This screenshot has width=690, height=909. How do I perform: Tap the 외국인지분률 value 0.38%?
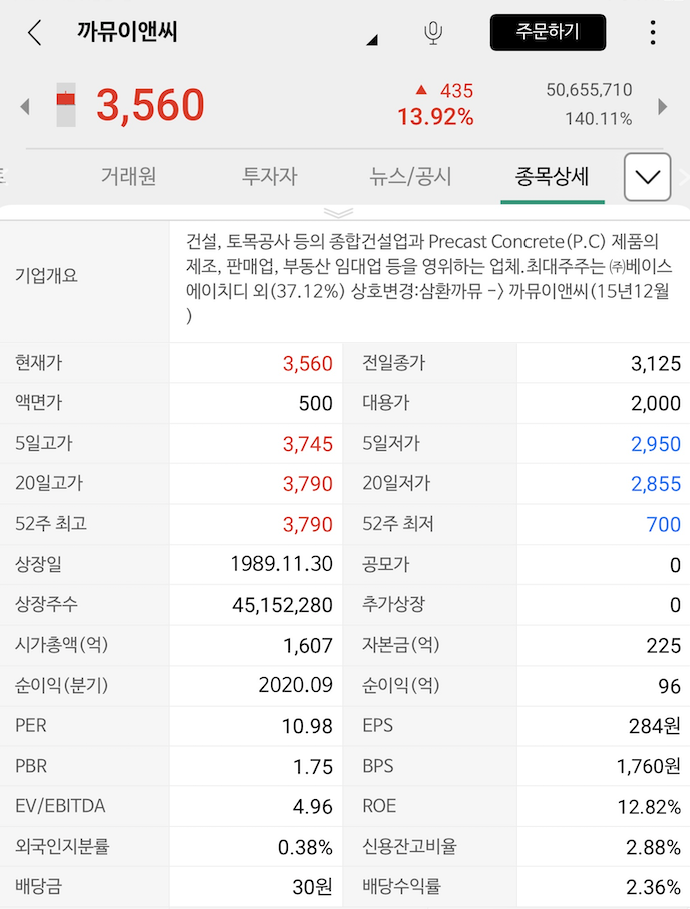[305, 848]
